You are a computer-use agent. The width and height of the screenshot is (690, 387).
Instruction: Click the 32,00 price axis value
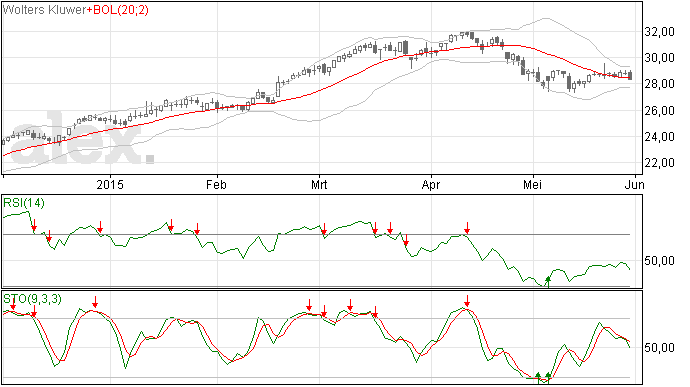click(x=659, y=32)
